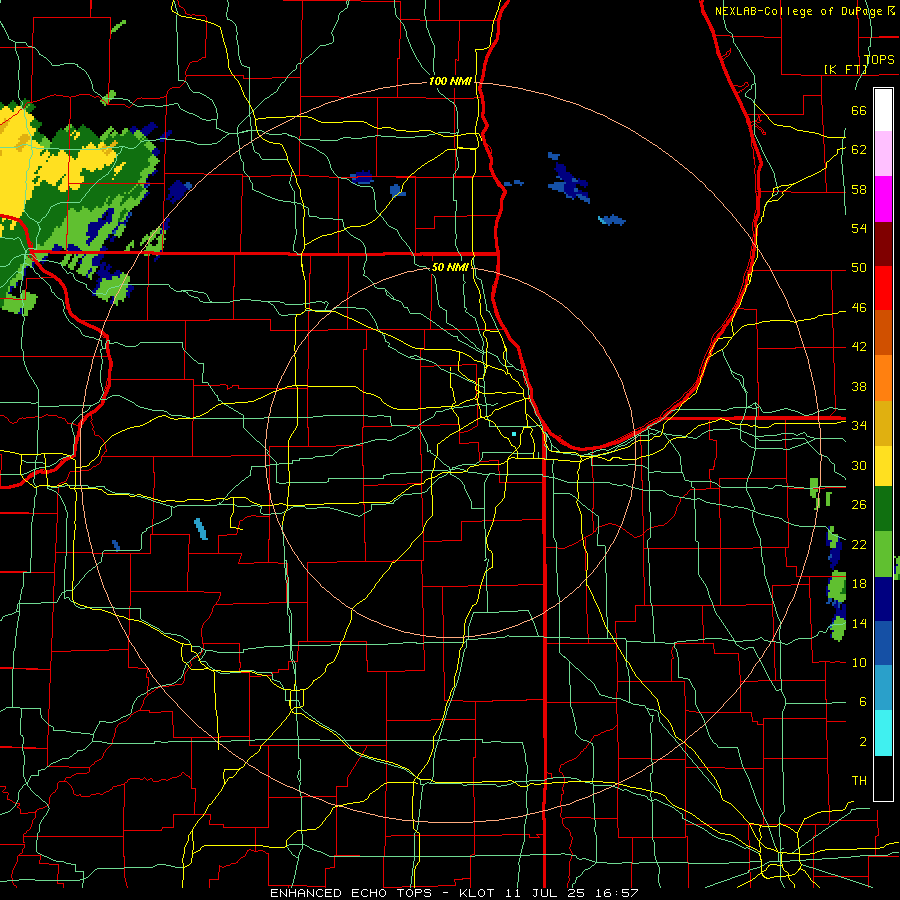This screenshot has width=900, height=900.
Task: Click the magenta legend swatch
Action: [x=883, y=199]
